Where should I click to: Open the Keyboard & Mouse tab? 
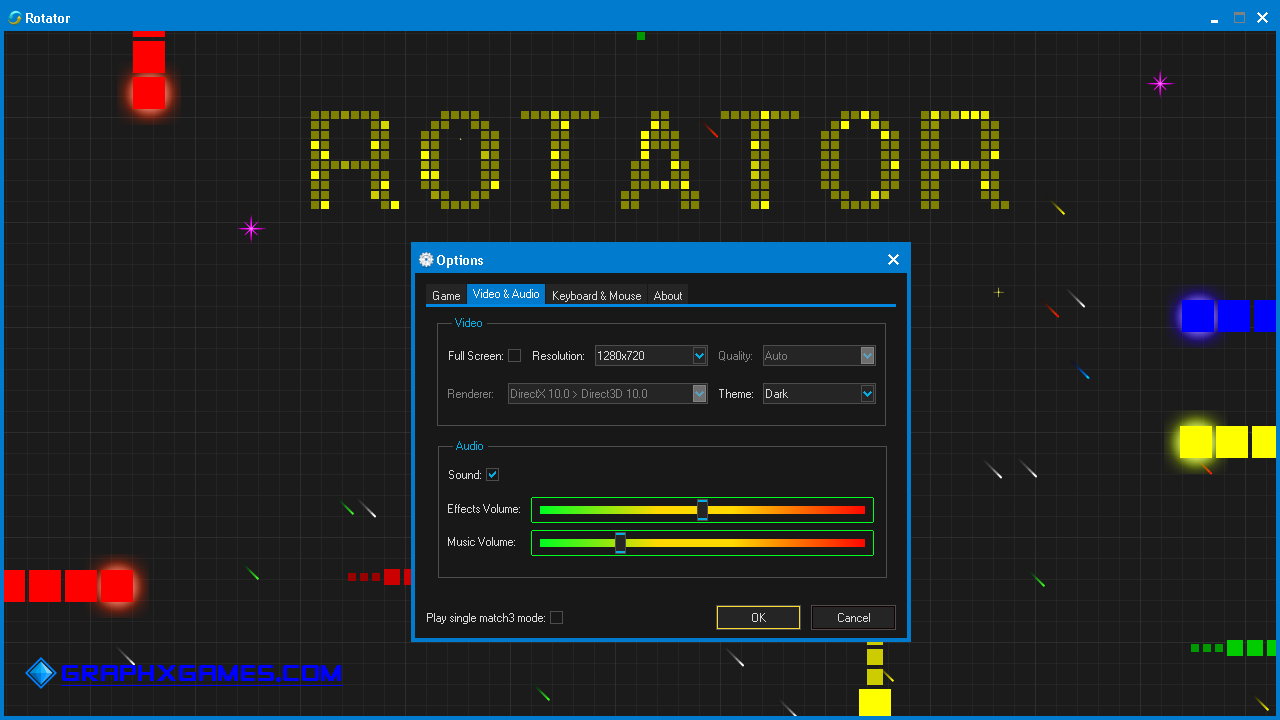click(x=596, y=296)
